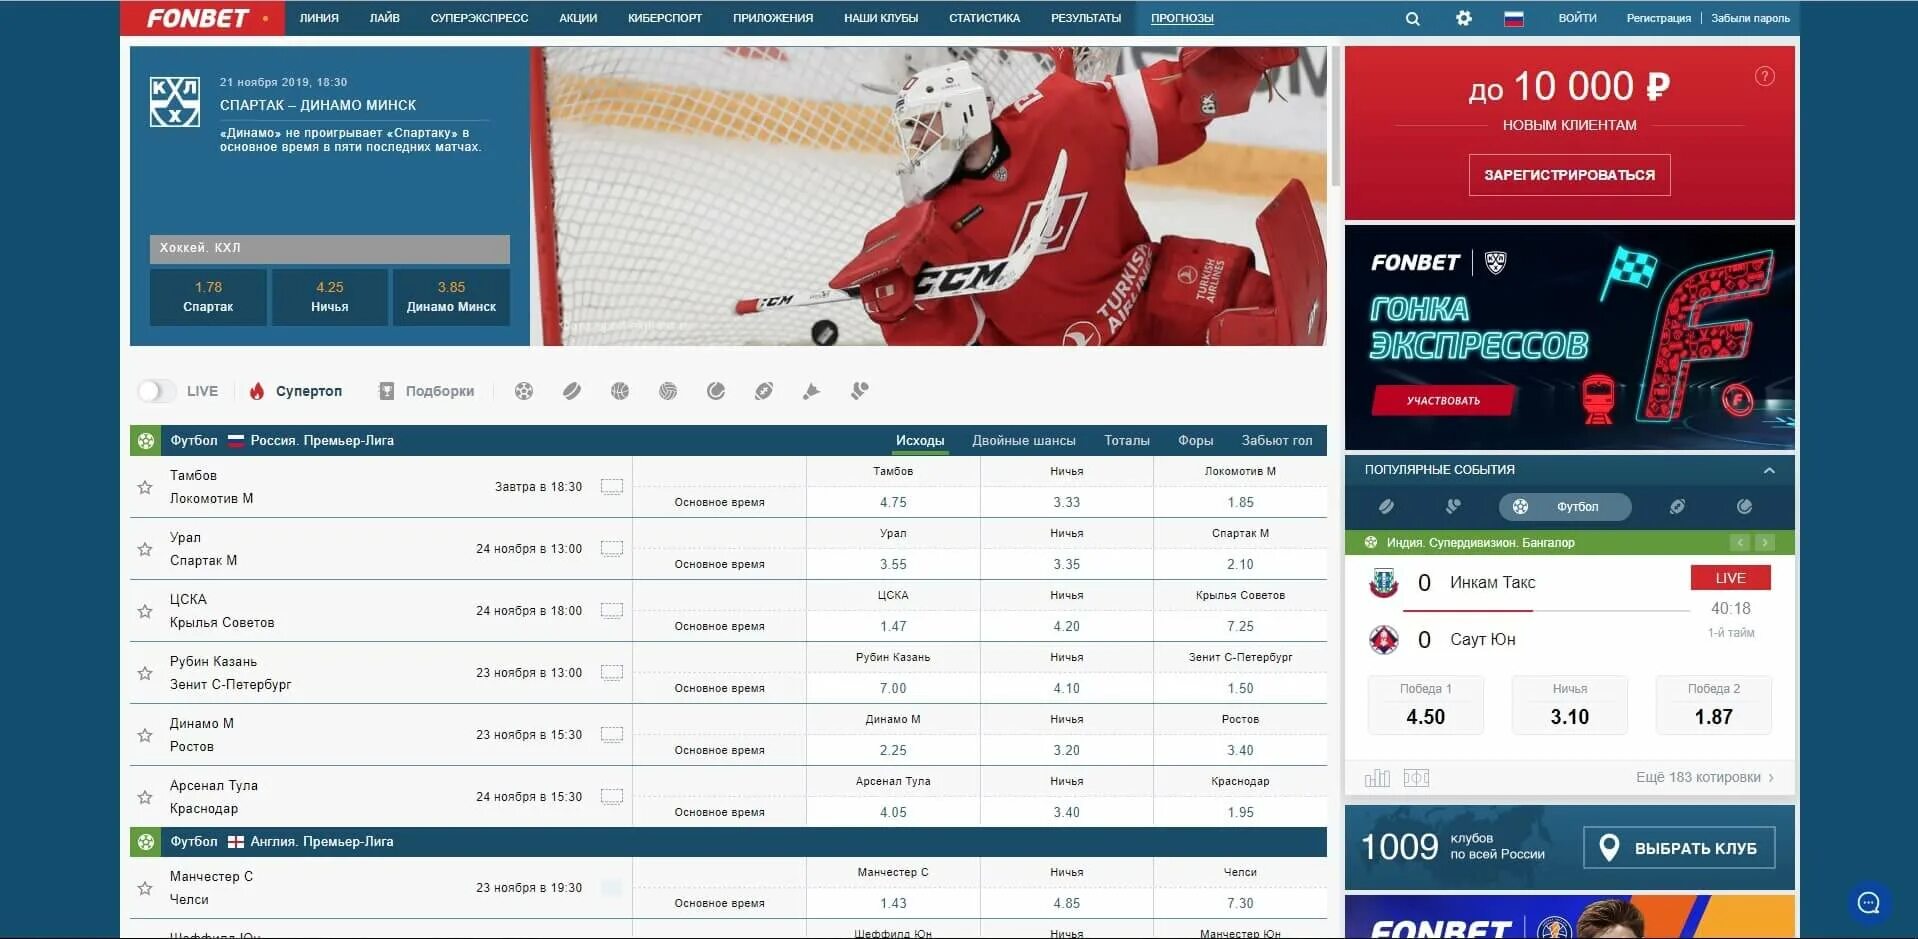Click the Выбрать клуб button
This screenshot has height=939, width=1918.
tap(1680, 848)
